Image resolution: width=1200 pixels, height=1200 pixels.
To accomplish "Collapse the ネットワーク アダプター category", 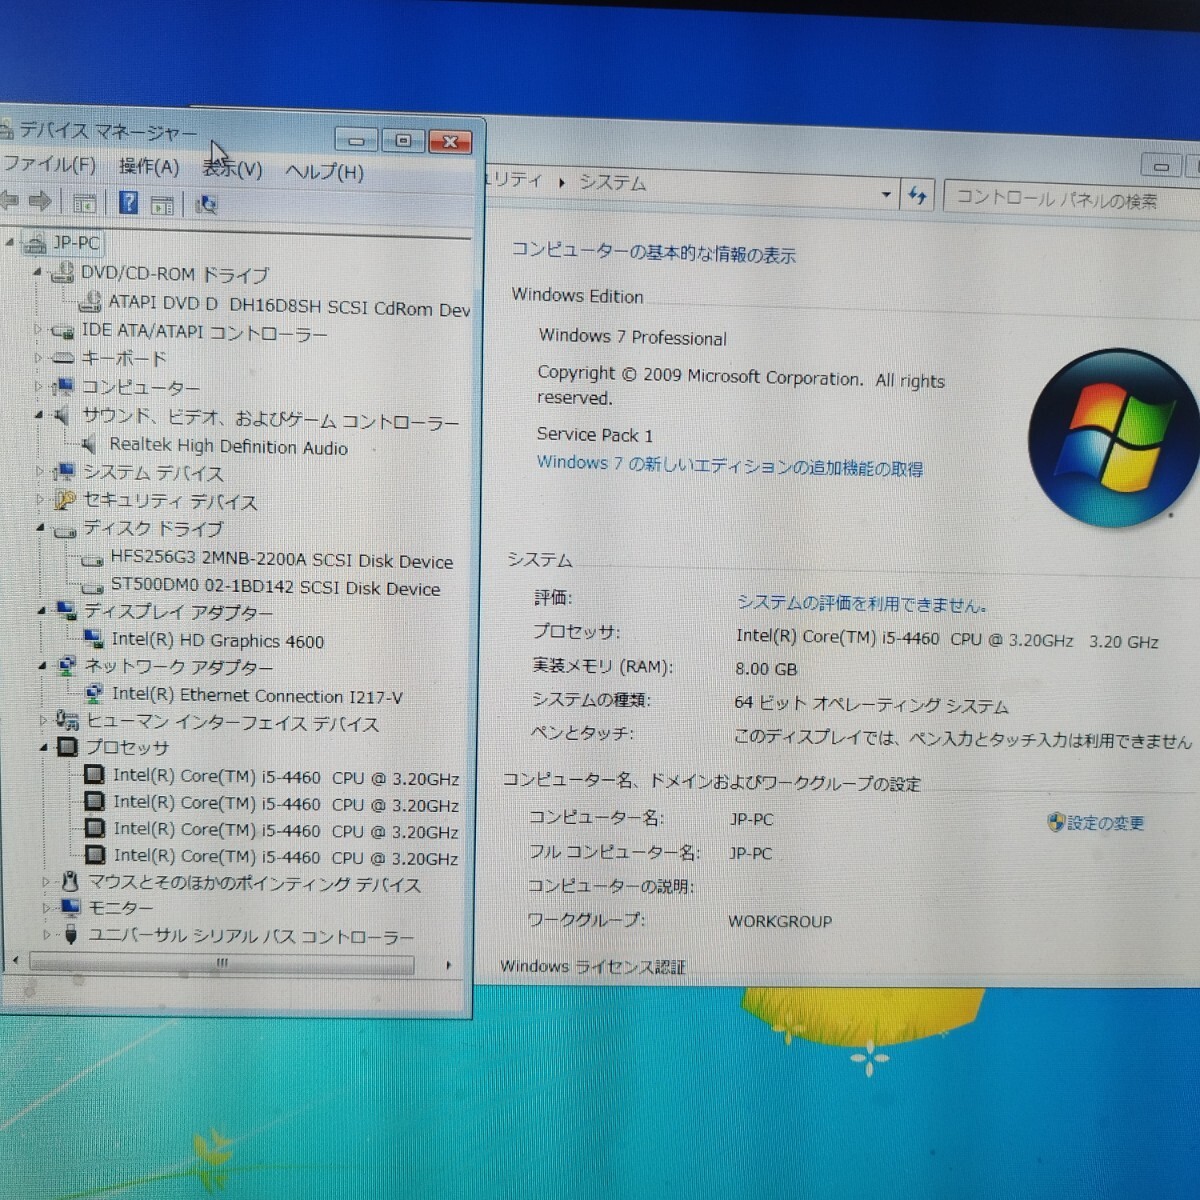I will 42,664.
